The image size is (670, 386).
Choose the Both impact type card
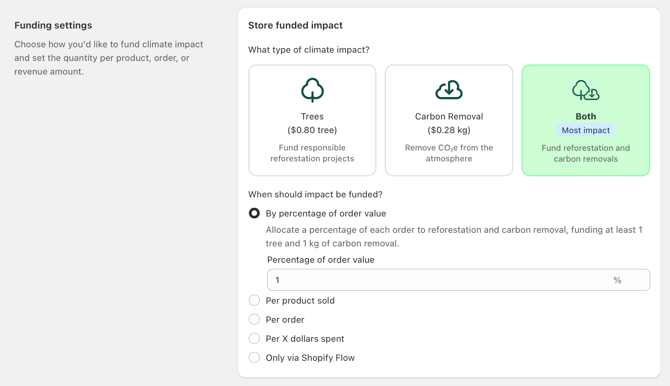pyautogui.click(x=586, y=120)
